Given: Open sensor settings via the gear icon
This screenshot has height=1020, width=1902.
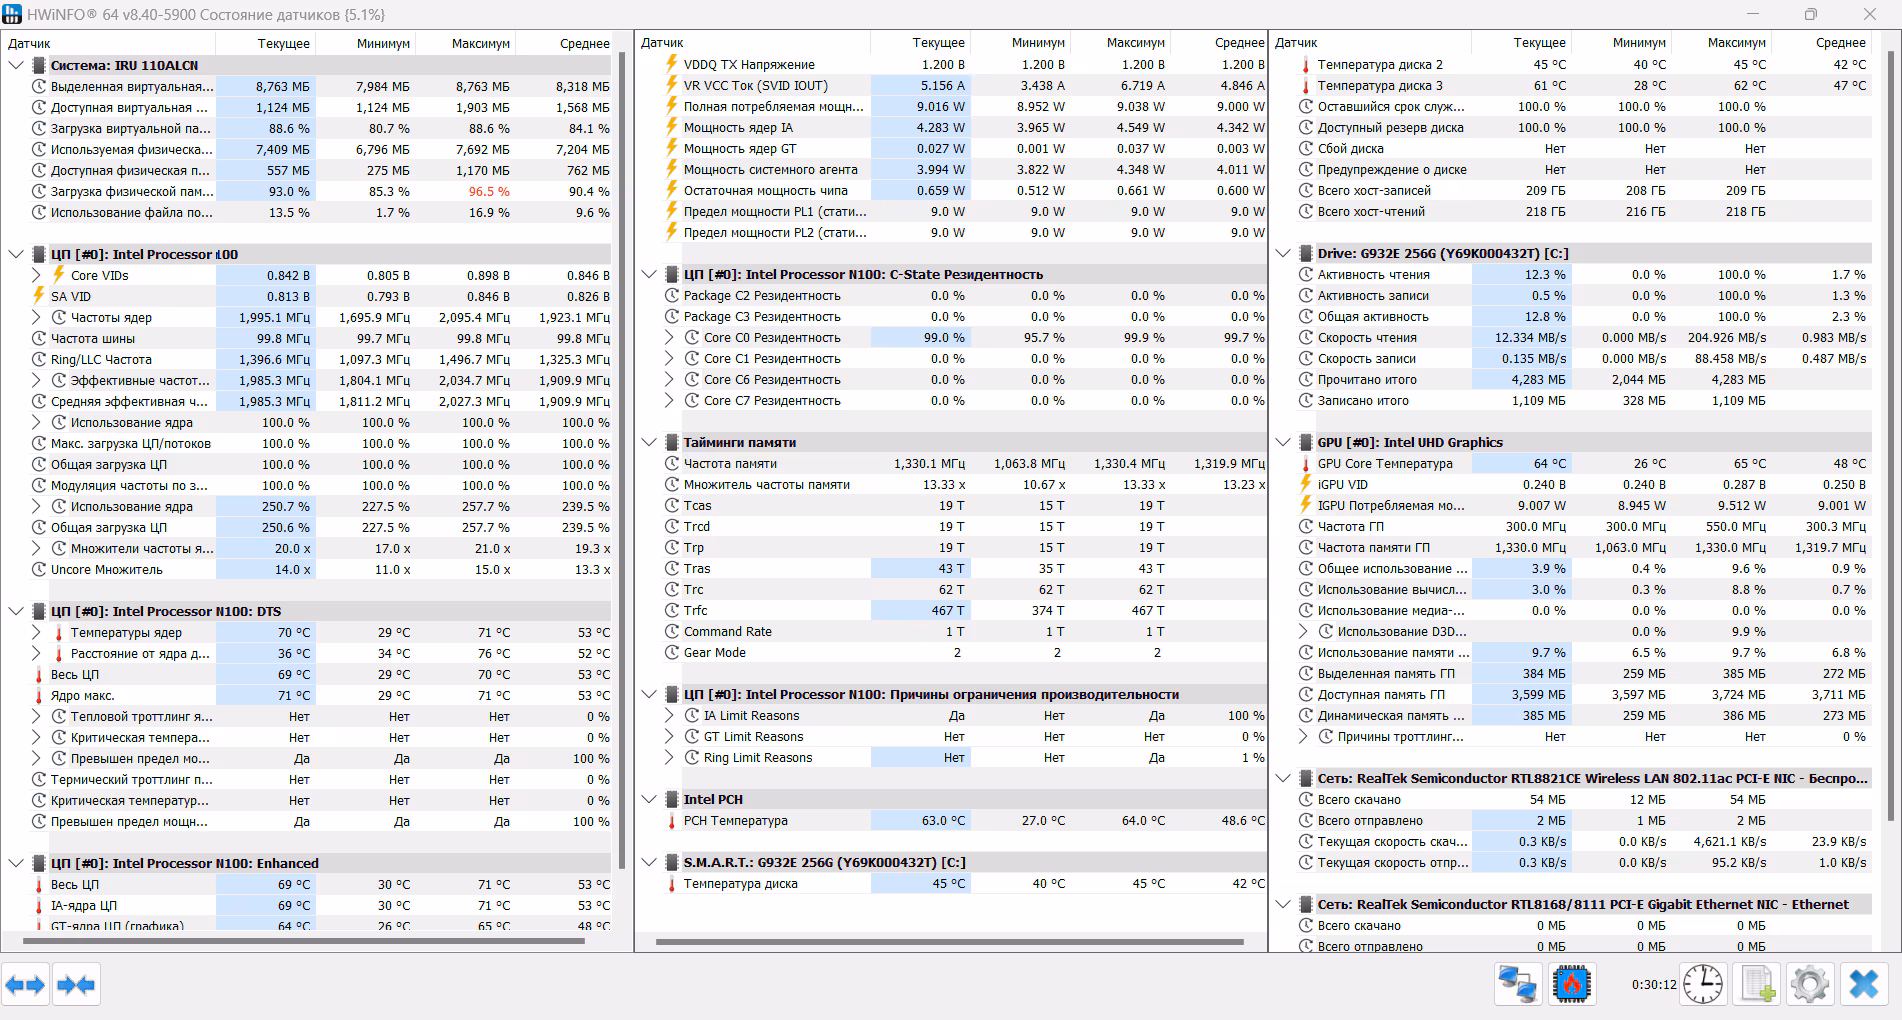Looking at the screenshot, I should pyautogui.click(x=1809, y=984).
